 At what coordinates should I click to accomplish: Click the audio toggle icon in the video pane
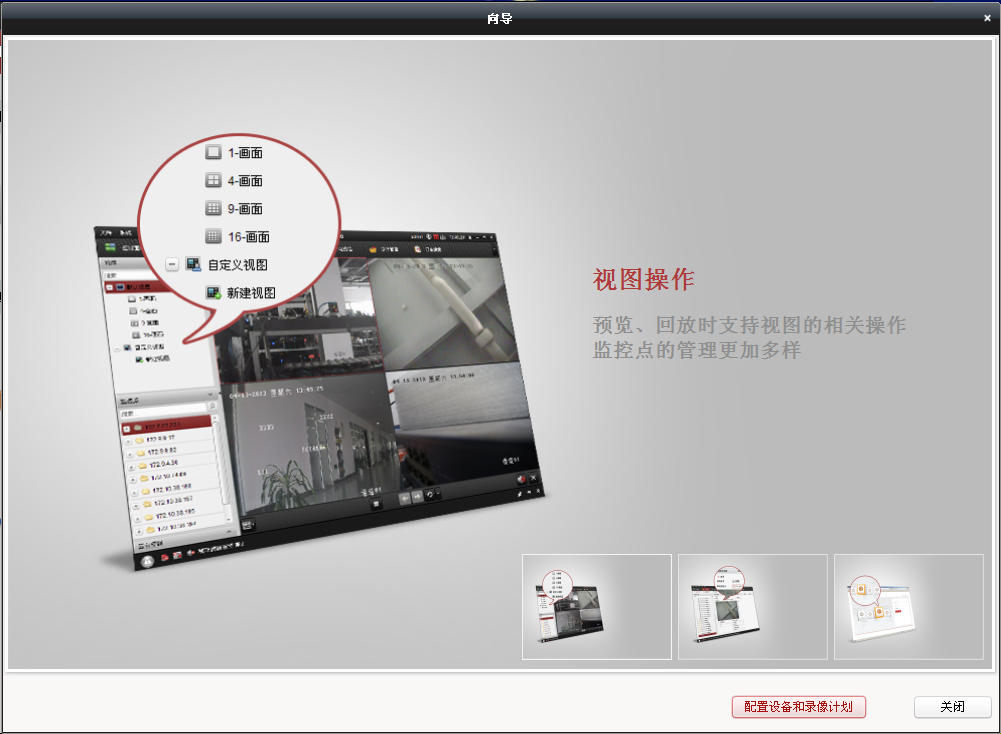522,479
